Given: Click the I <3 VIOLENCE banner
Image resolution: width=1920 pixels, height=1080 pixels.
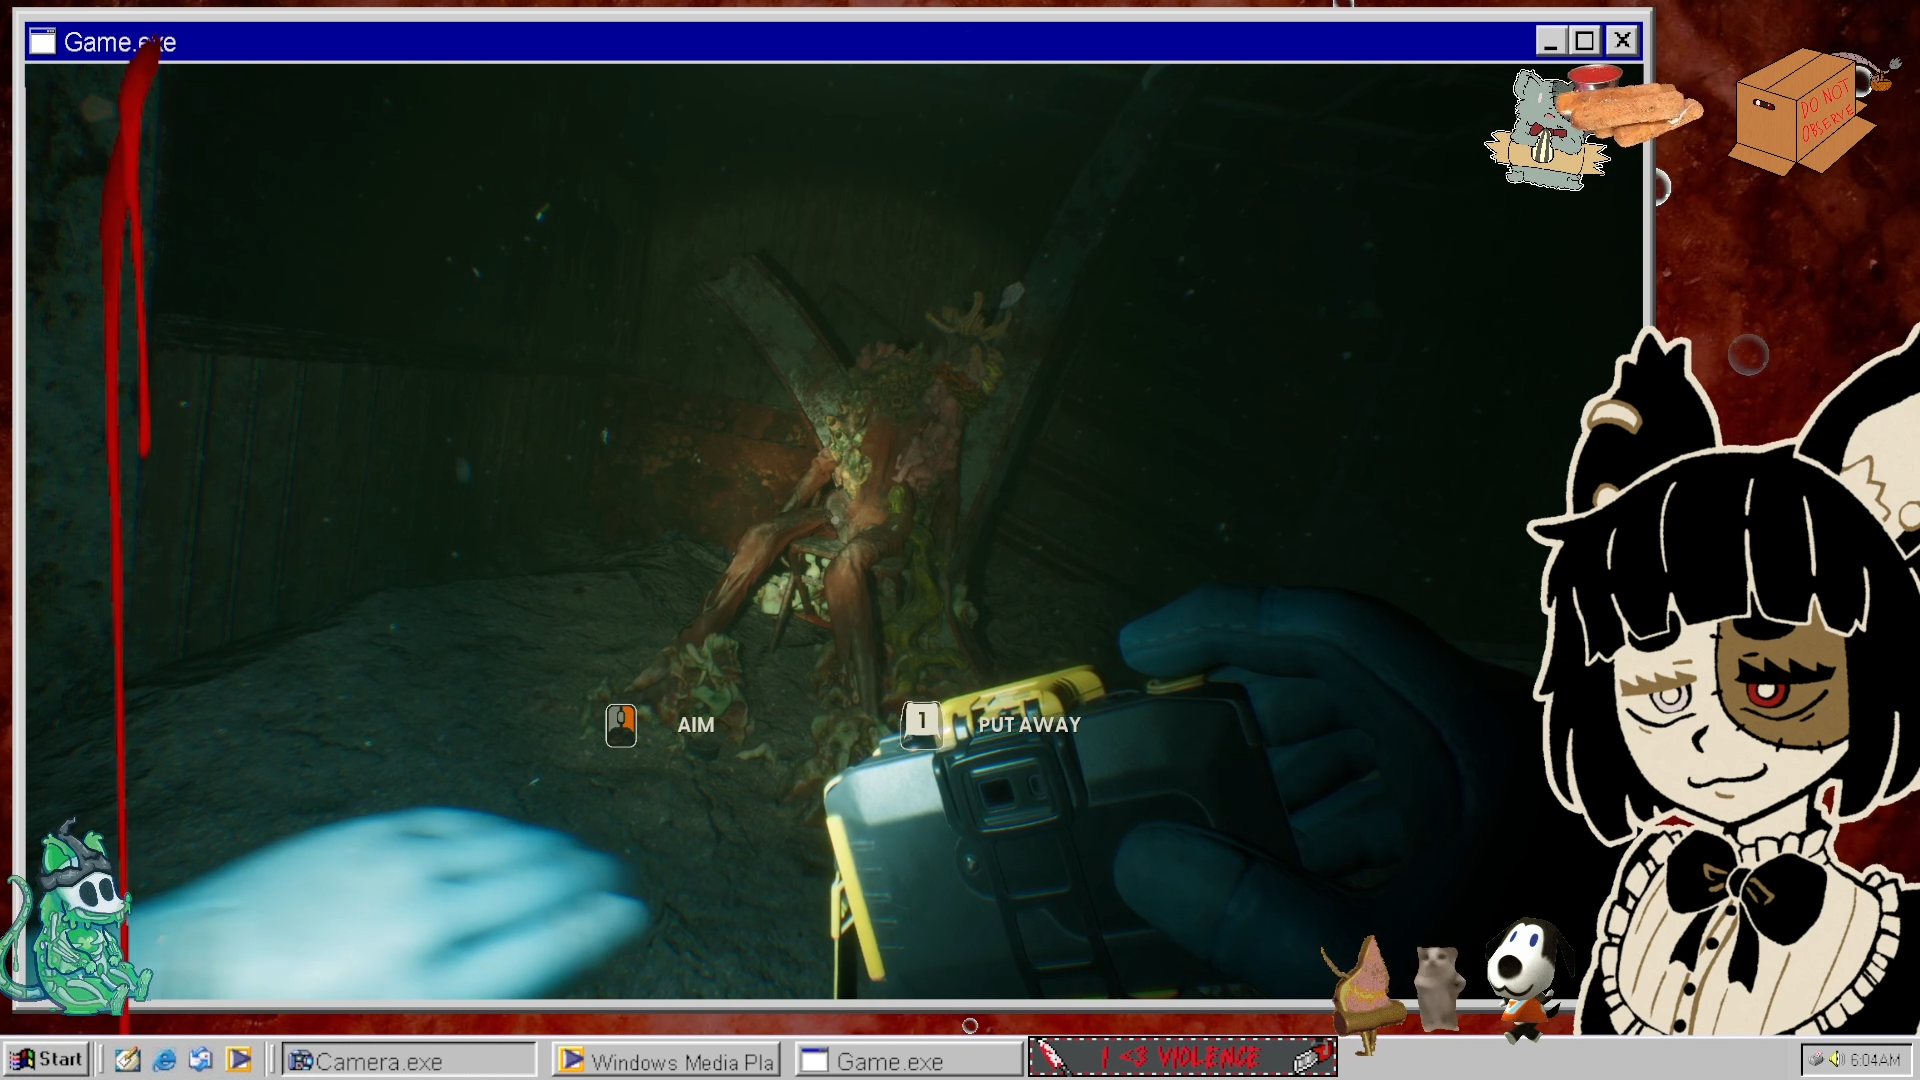Looking at the screenshot, I should [1182, 1057].
